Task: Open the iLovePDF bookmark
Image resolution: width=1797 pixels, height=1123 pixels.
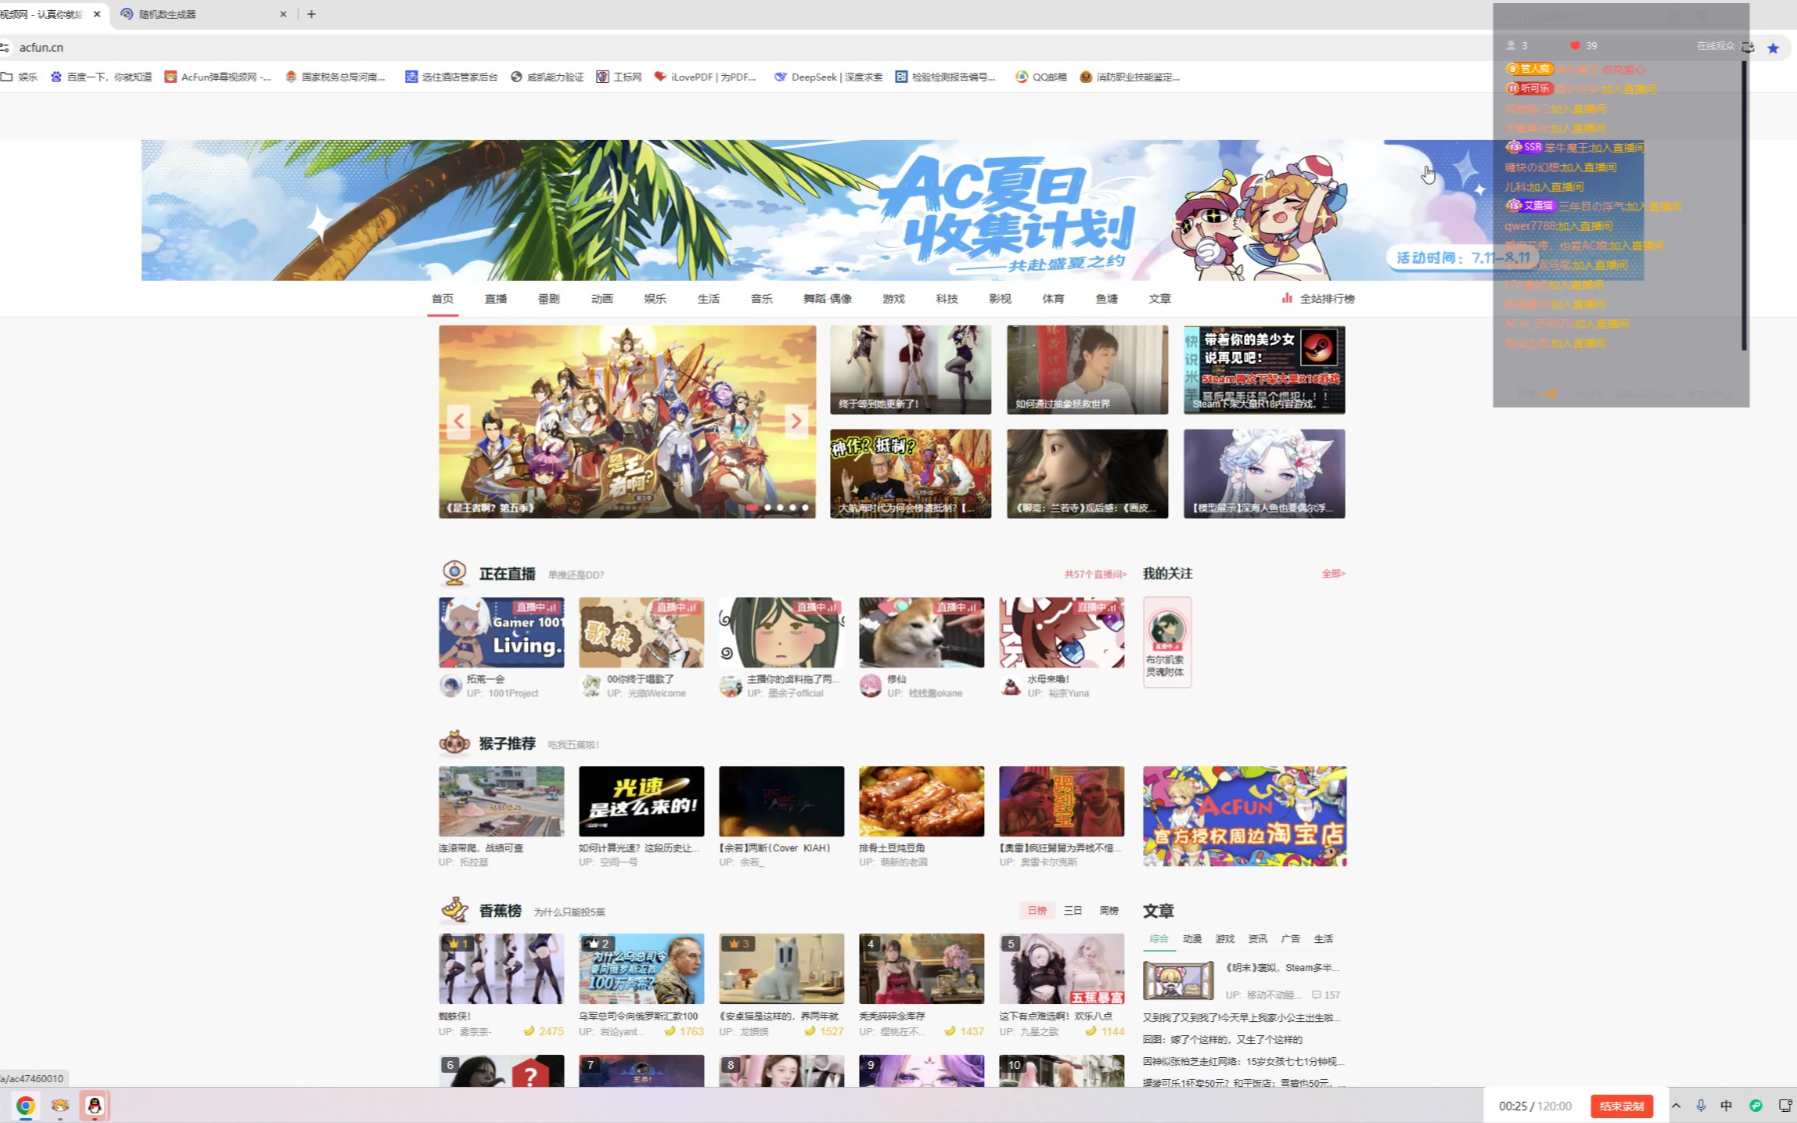Action: [x=706, y=76]
